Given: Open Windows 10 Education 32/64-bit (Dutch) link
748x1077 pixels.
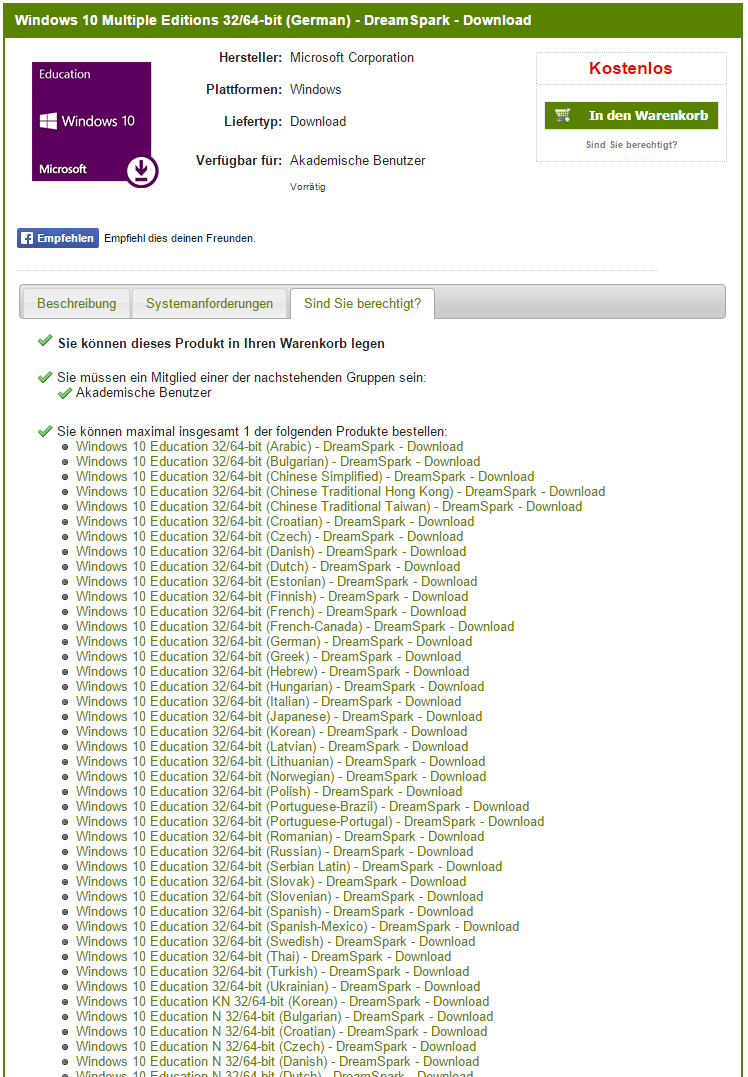Looking at the screenshot, I should (268, 567).
